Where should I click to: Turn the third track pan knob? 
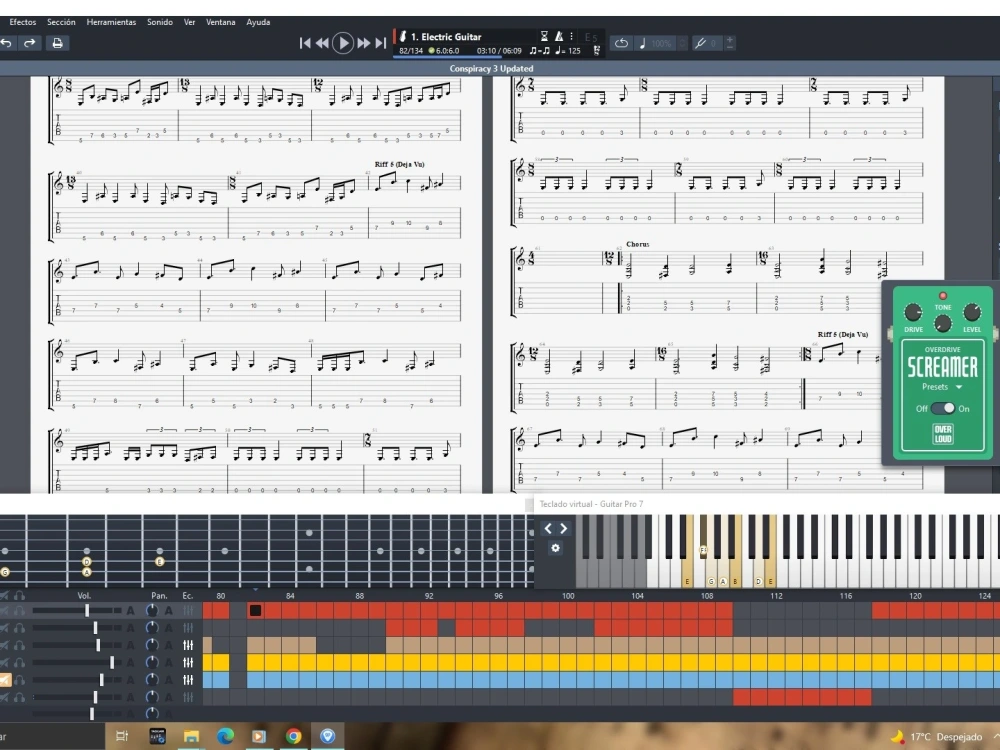(152, 645)
